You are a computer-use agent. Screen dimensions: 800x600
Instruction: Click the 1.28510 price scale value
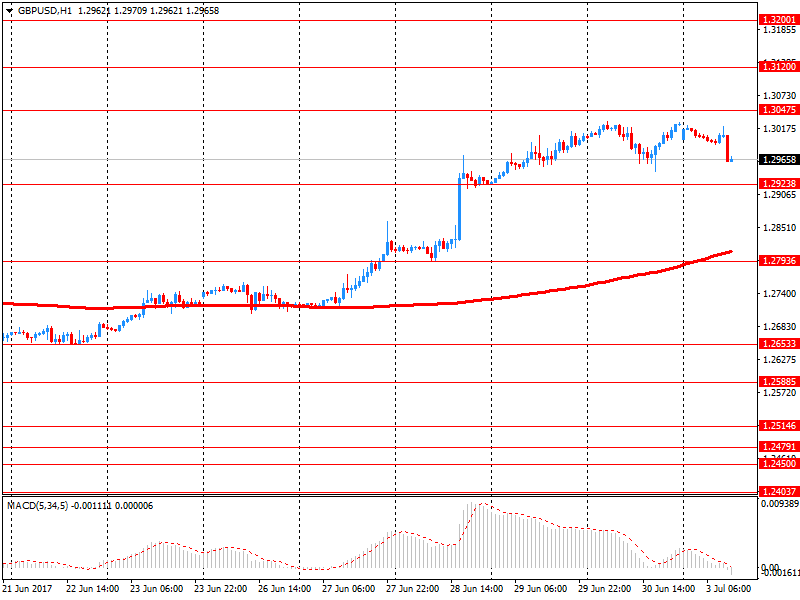tap(779, 228)
